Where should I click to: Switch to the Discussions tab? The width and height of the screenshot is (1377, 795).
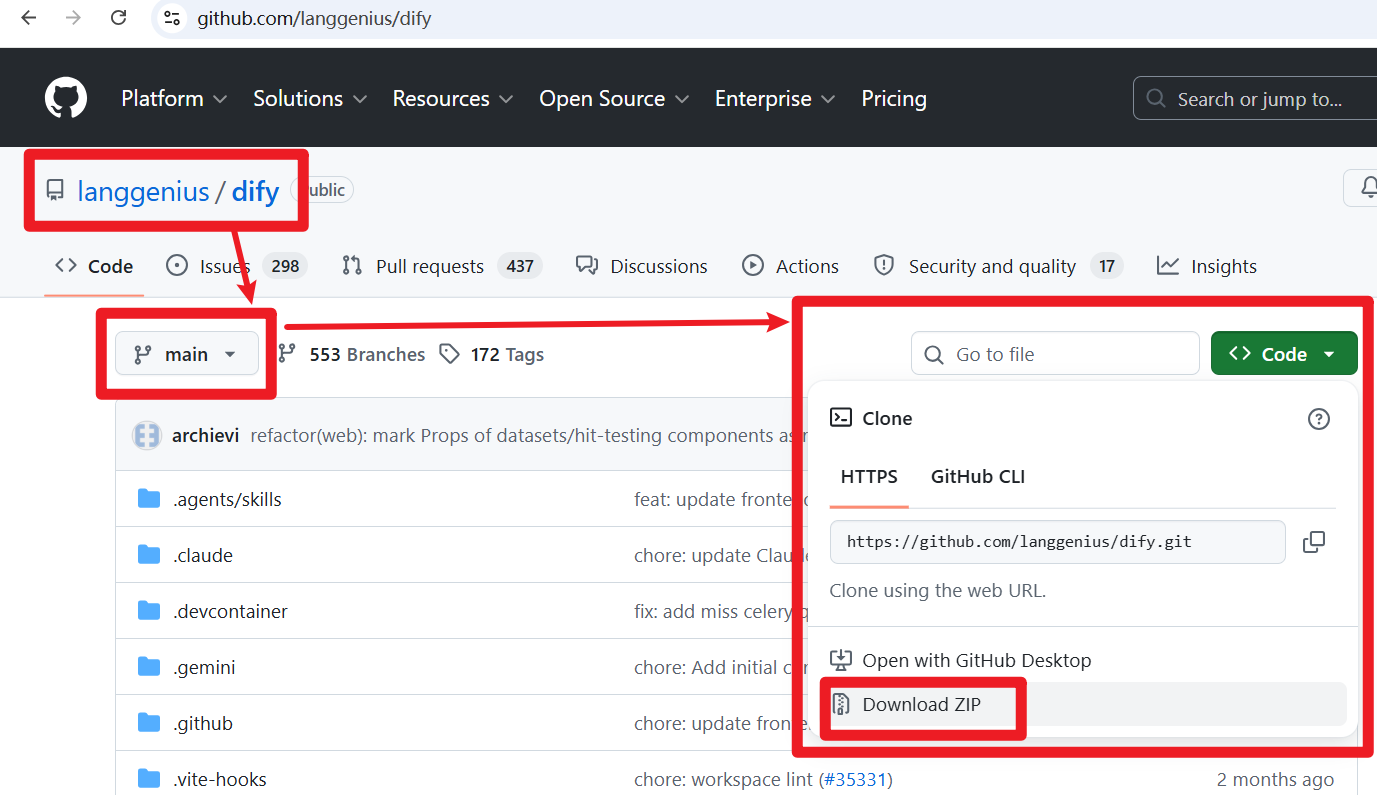(x=641, y=266)
